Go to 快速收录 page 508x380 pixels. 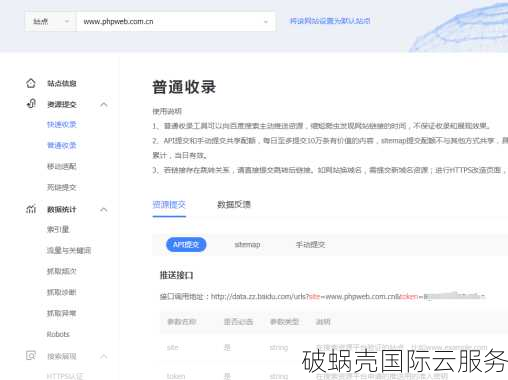pyautogui.click(x=62, y=125)
